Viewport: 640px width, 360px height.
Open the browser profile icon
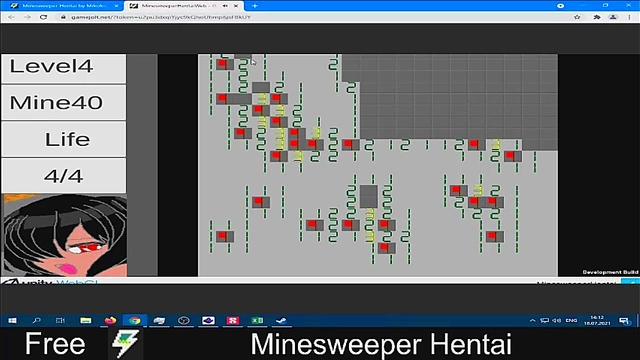point(613,17)
